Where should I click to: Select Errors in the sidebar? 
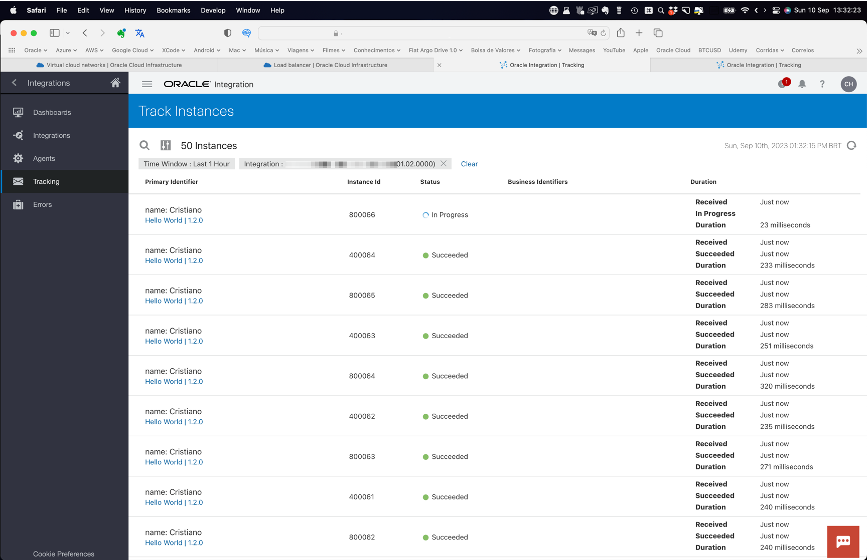tap(42, 205)
